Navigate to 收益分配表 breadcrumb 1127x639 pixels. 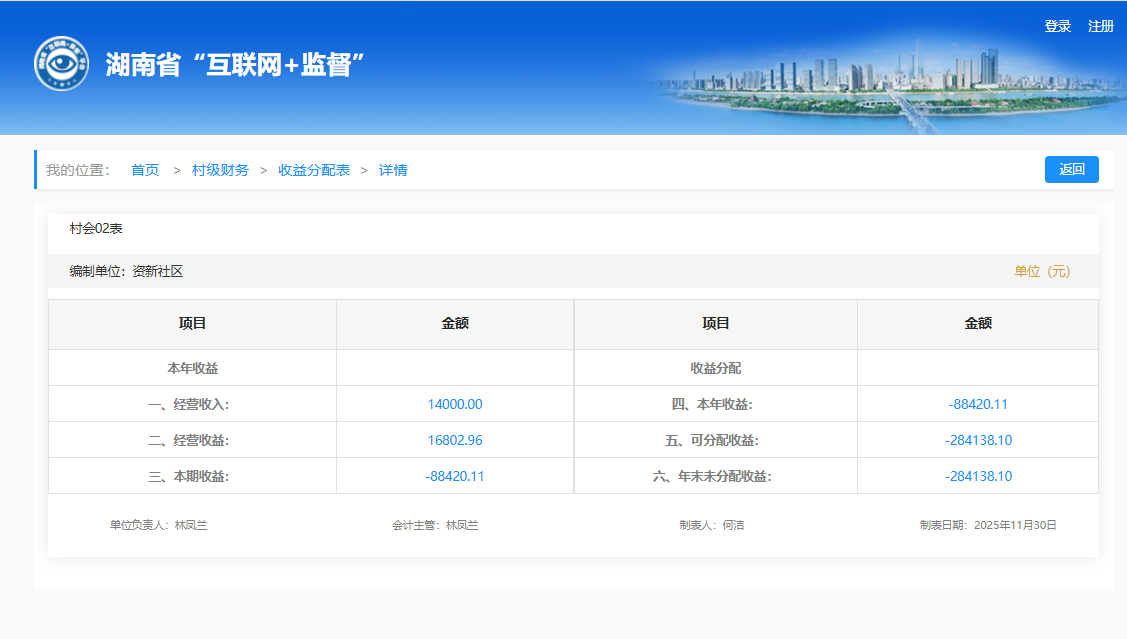pos(314,170)
